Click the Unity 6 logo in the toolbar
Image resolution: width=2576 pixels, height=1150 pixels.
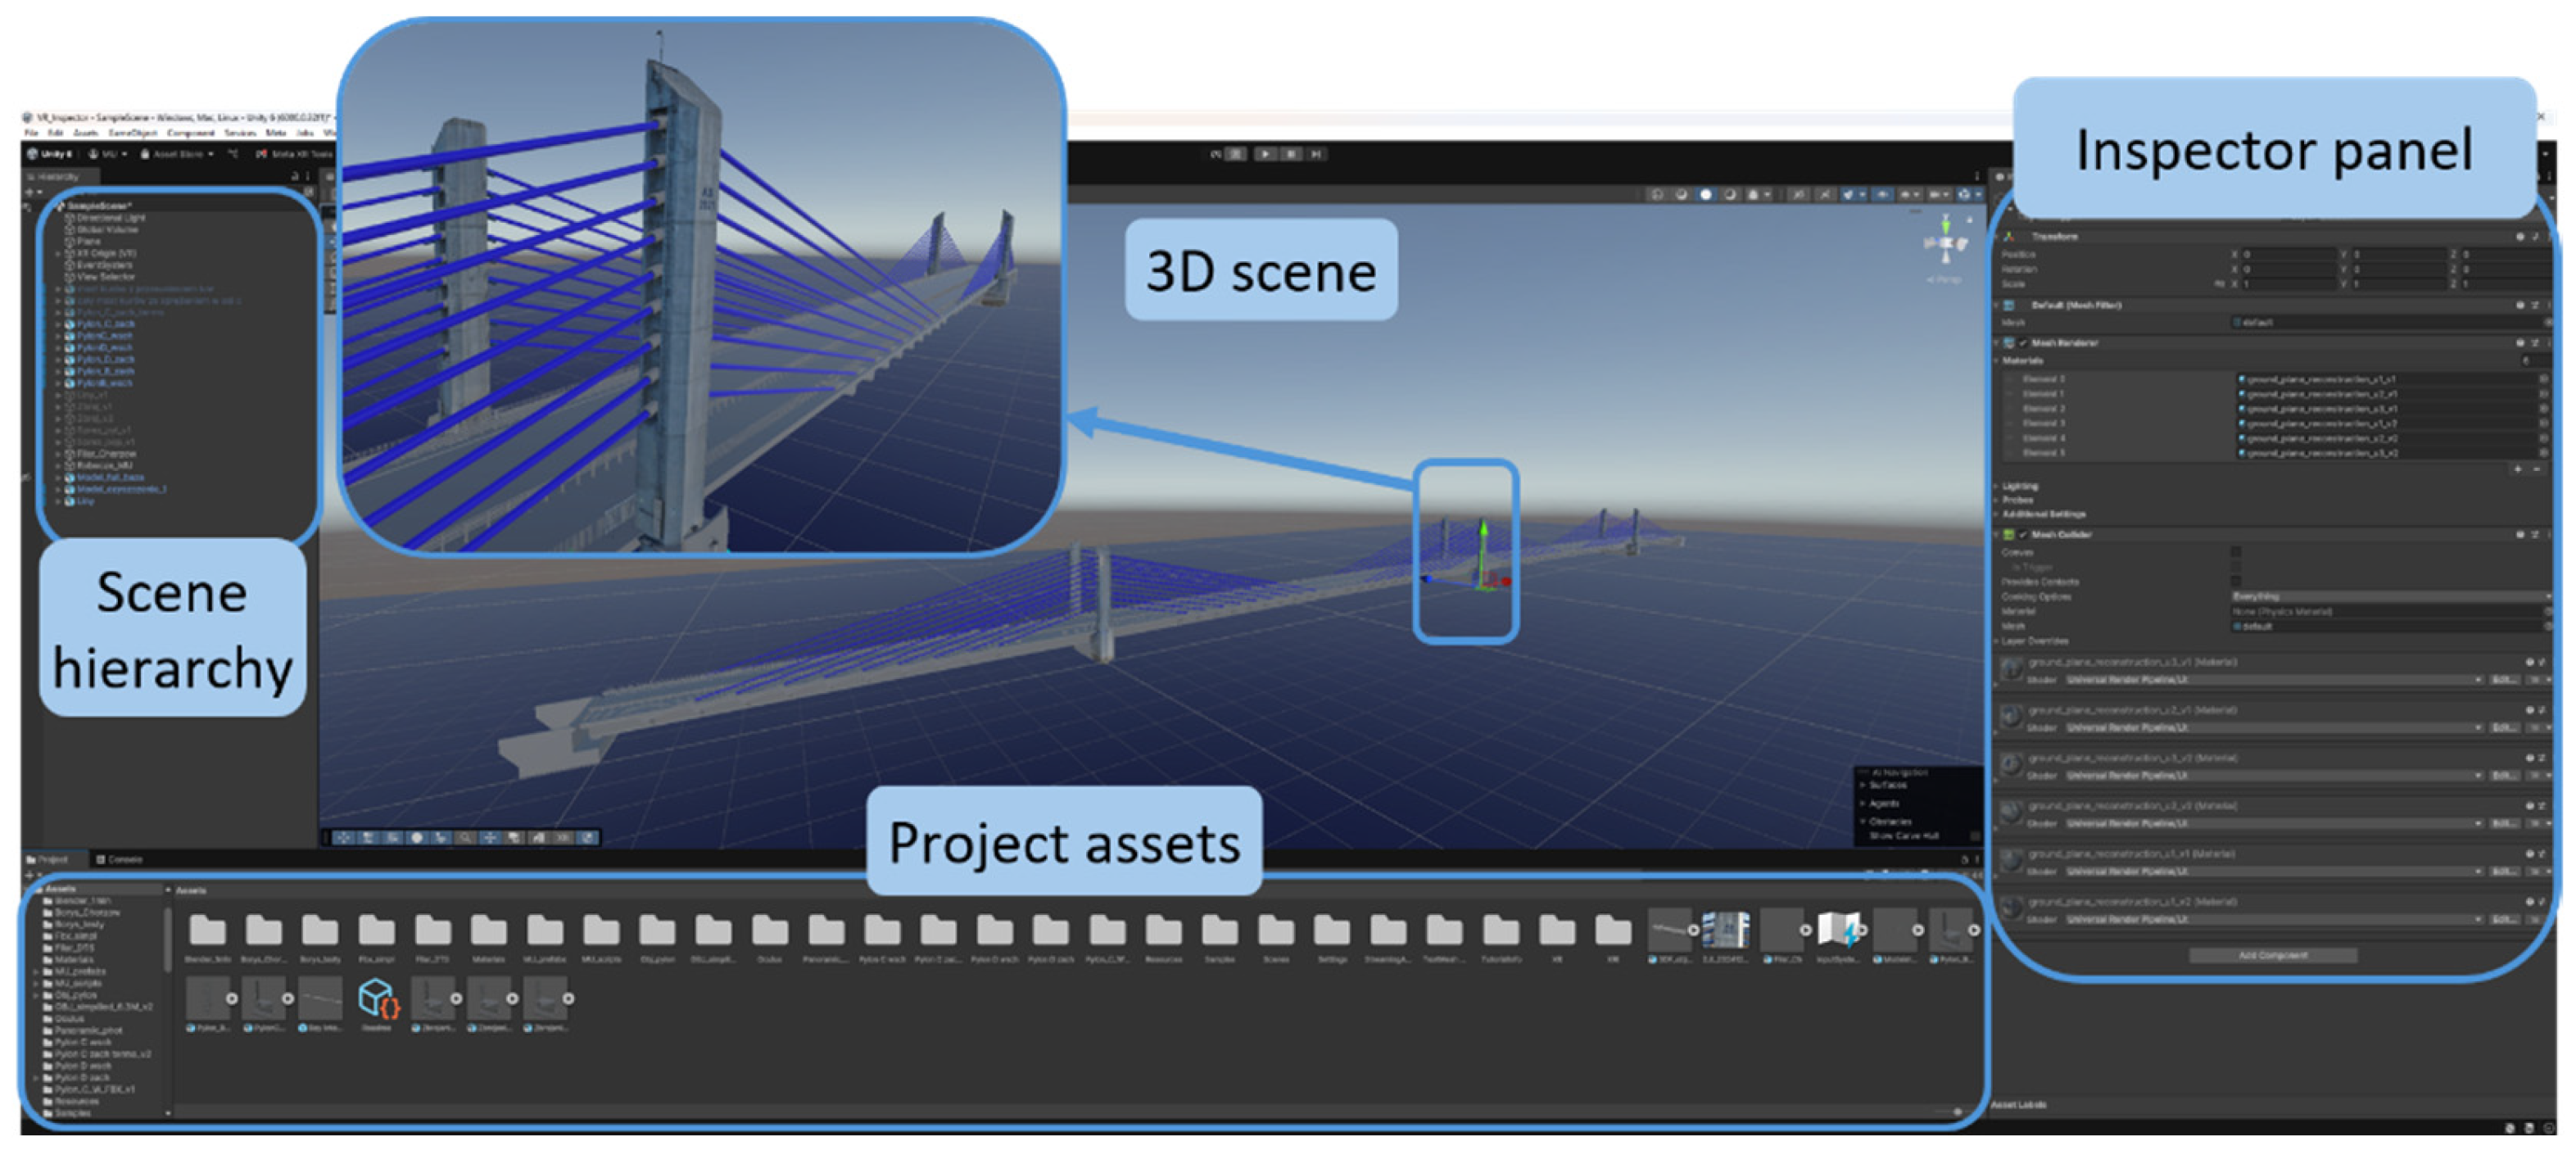(33, 154)
